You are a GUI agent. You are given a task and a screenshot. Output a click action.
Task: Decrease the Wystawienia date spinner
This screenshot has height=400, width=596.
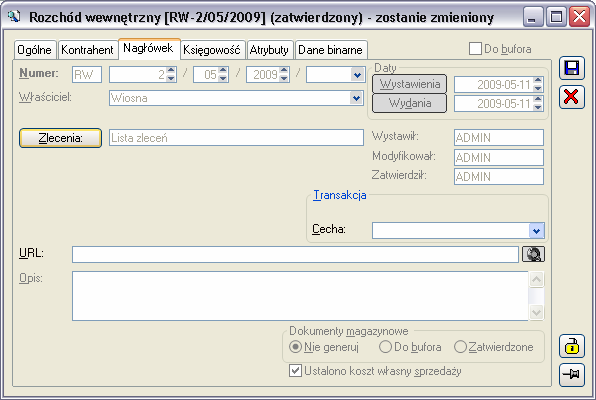tap(537, 88)
